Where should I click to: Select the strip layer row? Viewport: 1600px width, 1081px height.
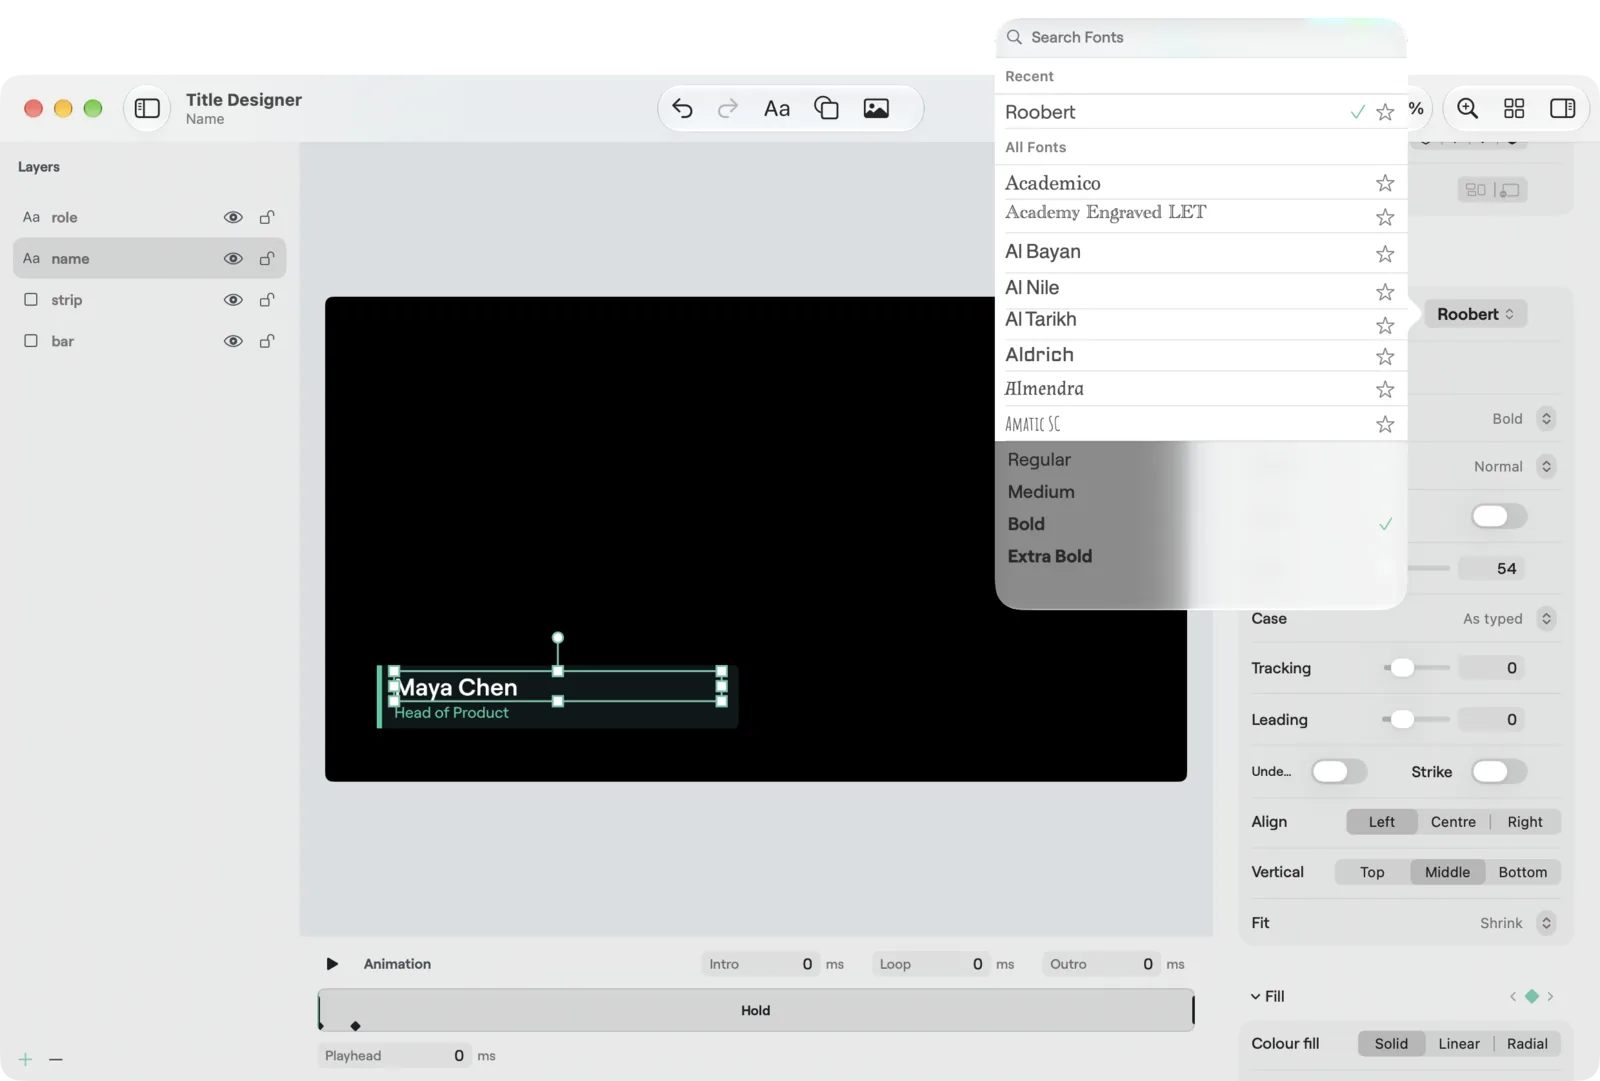(150, 300)
